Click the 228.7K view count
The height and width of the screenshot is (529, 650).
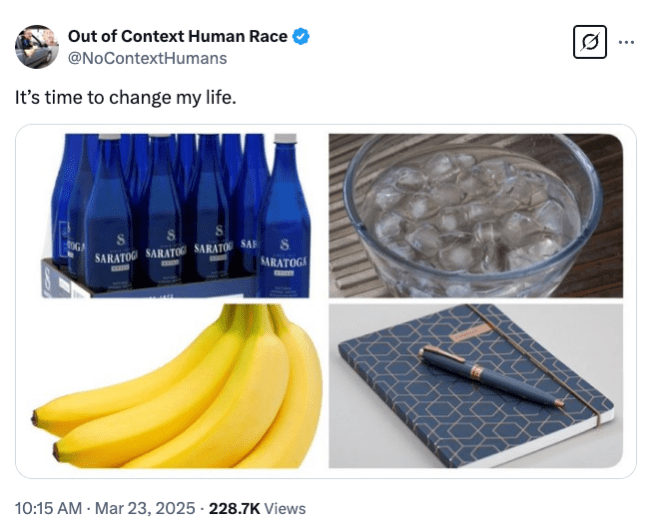pyautogui.click(x=235, y=509)
